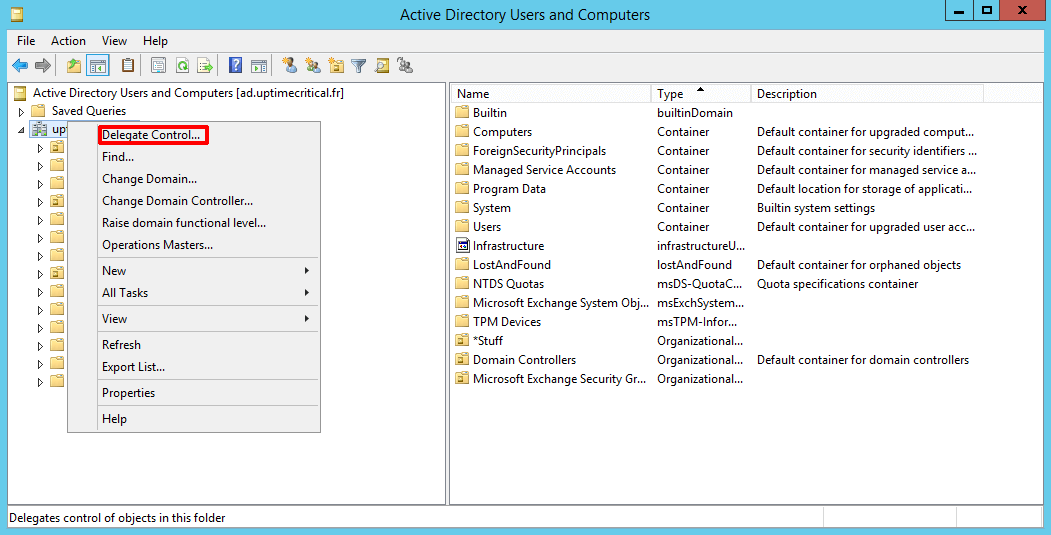Select the Infrastructure row
Screen dimensions: 1051x535
point(717,246)
